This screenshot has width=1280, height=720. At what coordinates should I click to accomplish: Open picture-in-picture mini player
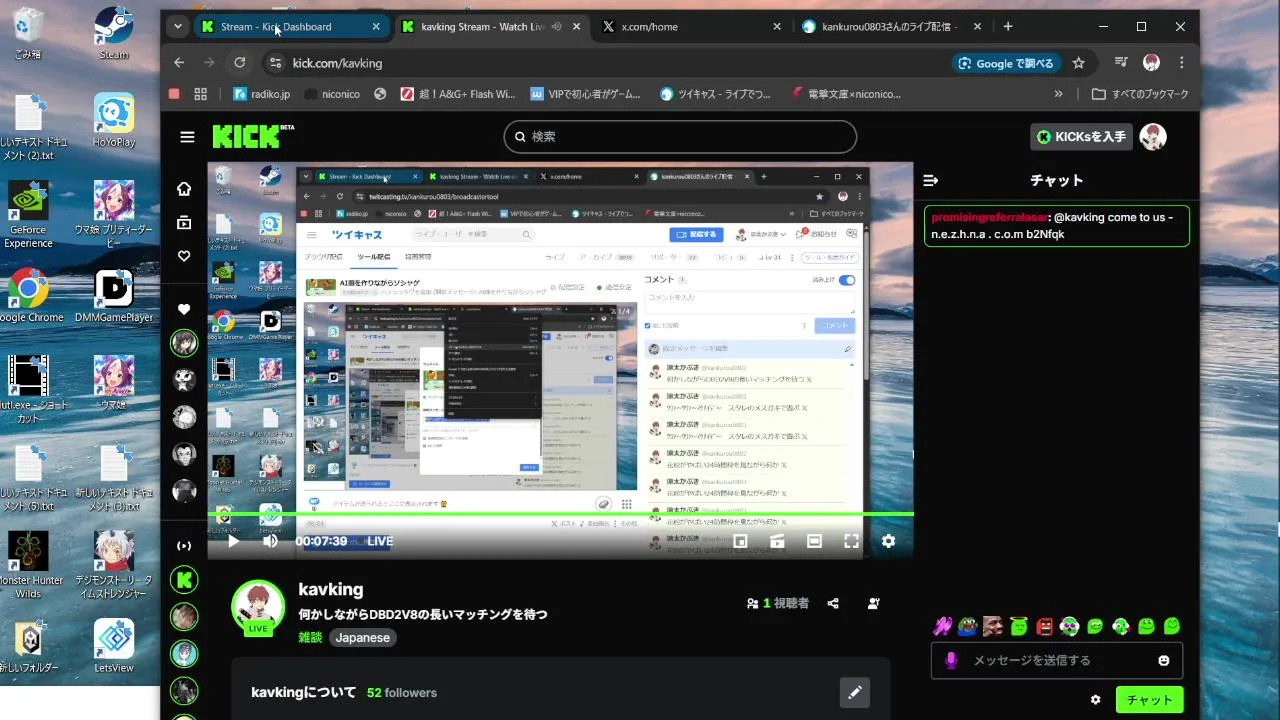click(740, 541)
